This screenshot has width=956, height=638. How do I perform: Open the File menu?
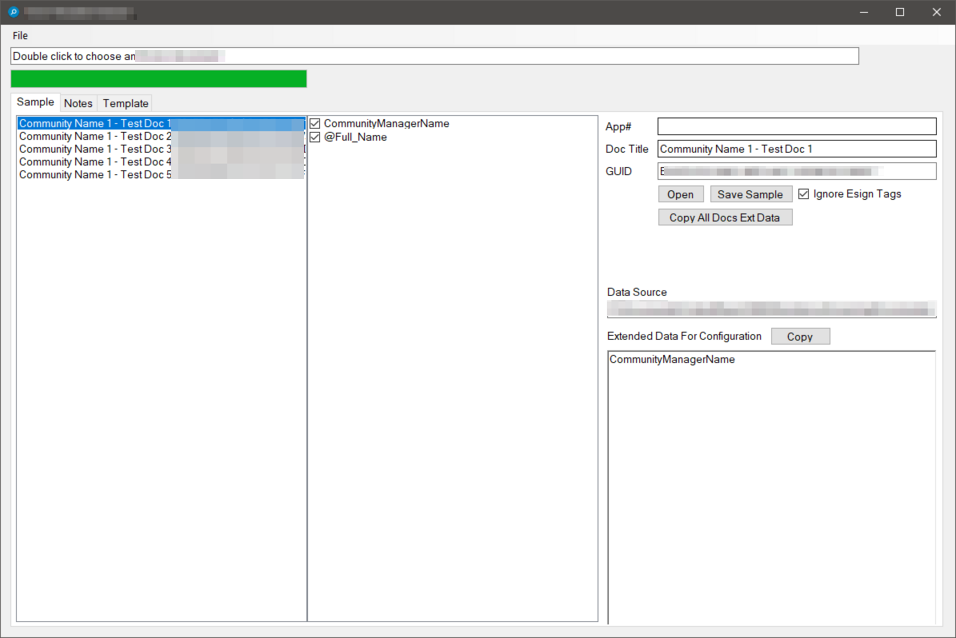coord(18,35)
